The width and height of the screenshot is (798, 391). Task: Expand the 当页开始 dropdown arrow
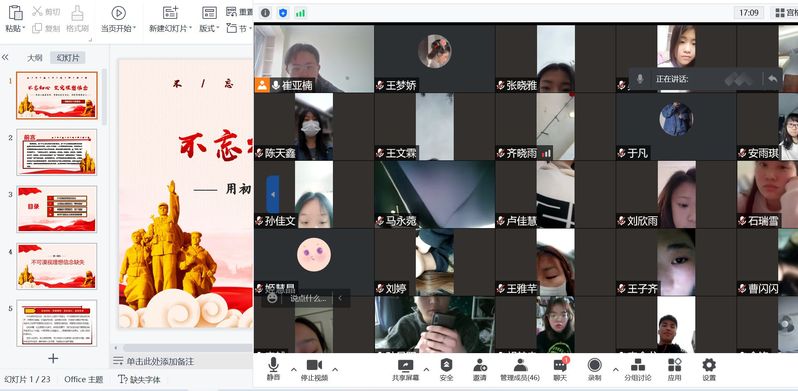coord(134,29)
